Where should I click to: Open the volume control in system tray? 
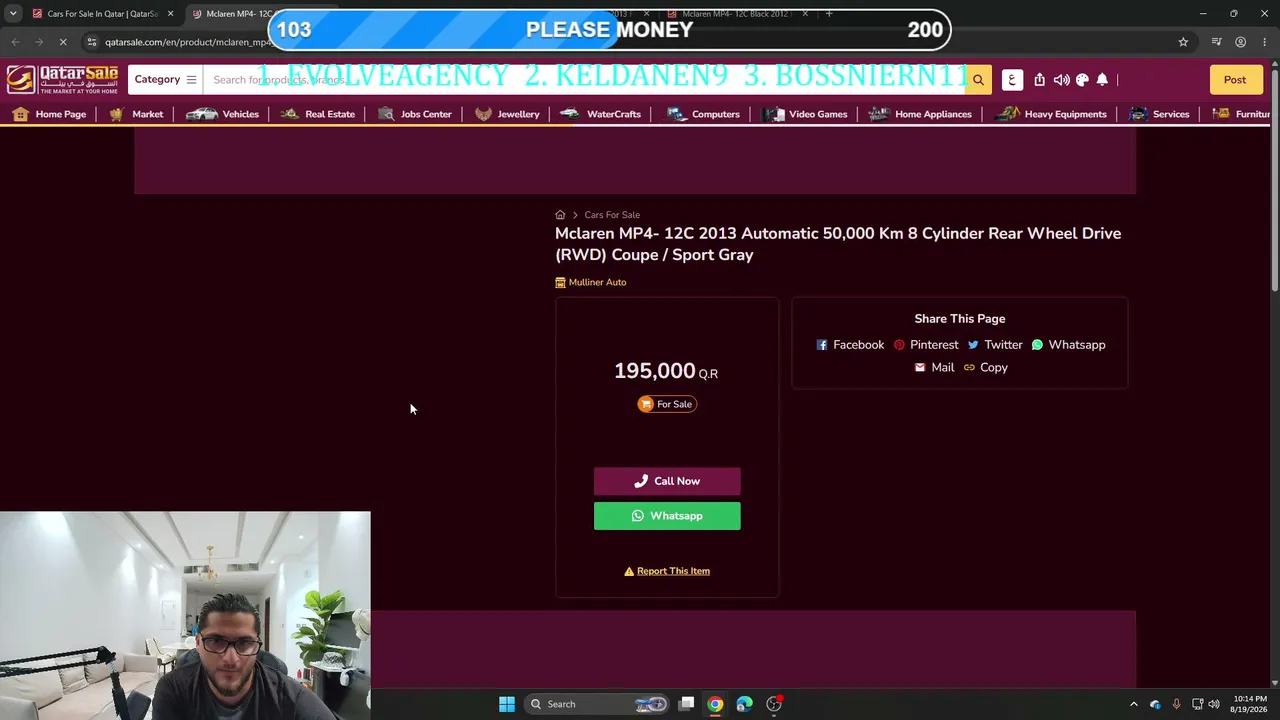click(x=1214, y=704)
